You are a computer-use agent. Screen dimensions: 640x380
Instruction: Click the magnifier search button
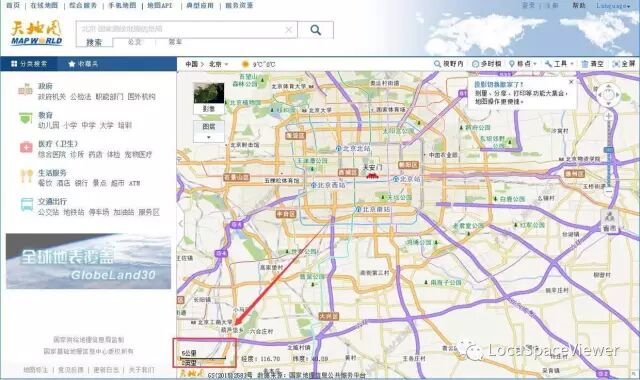pyautogui.click(x=315, y=30)
